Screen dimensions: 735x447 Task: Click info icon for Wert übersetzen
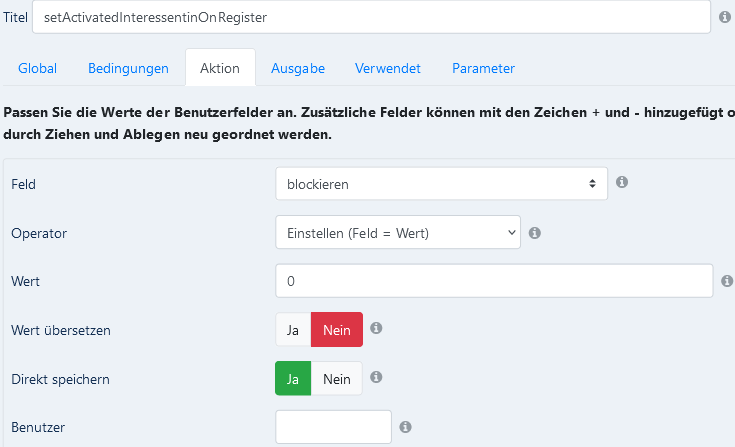pyautogui.click(x=376, y=328)
